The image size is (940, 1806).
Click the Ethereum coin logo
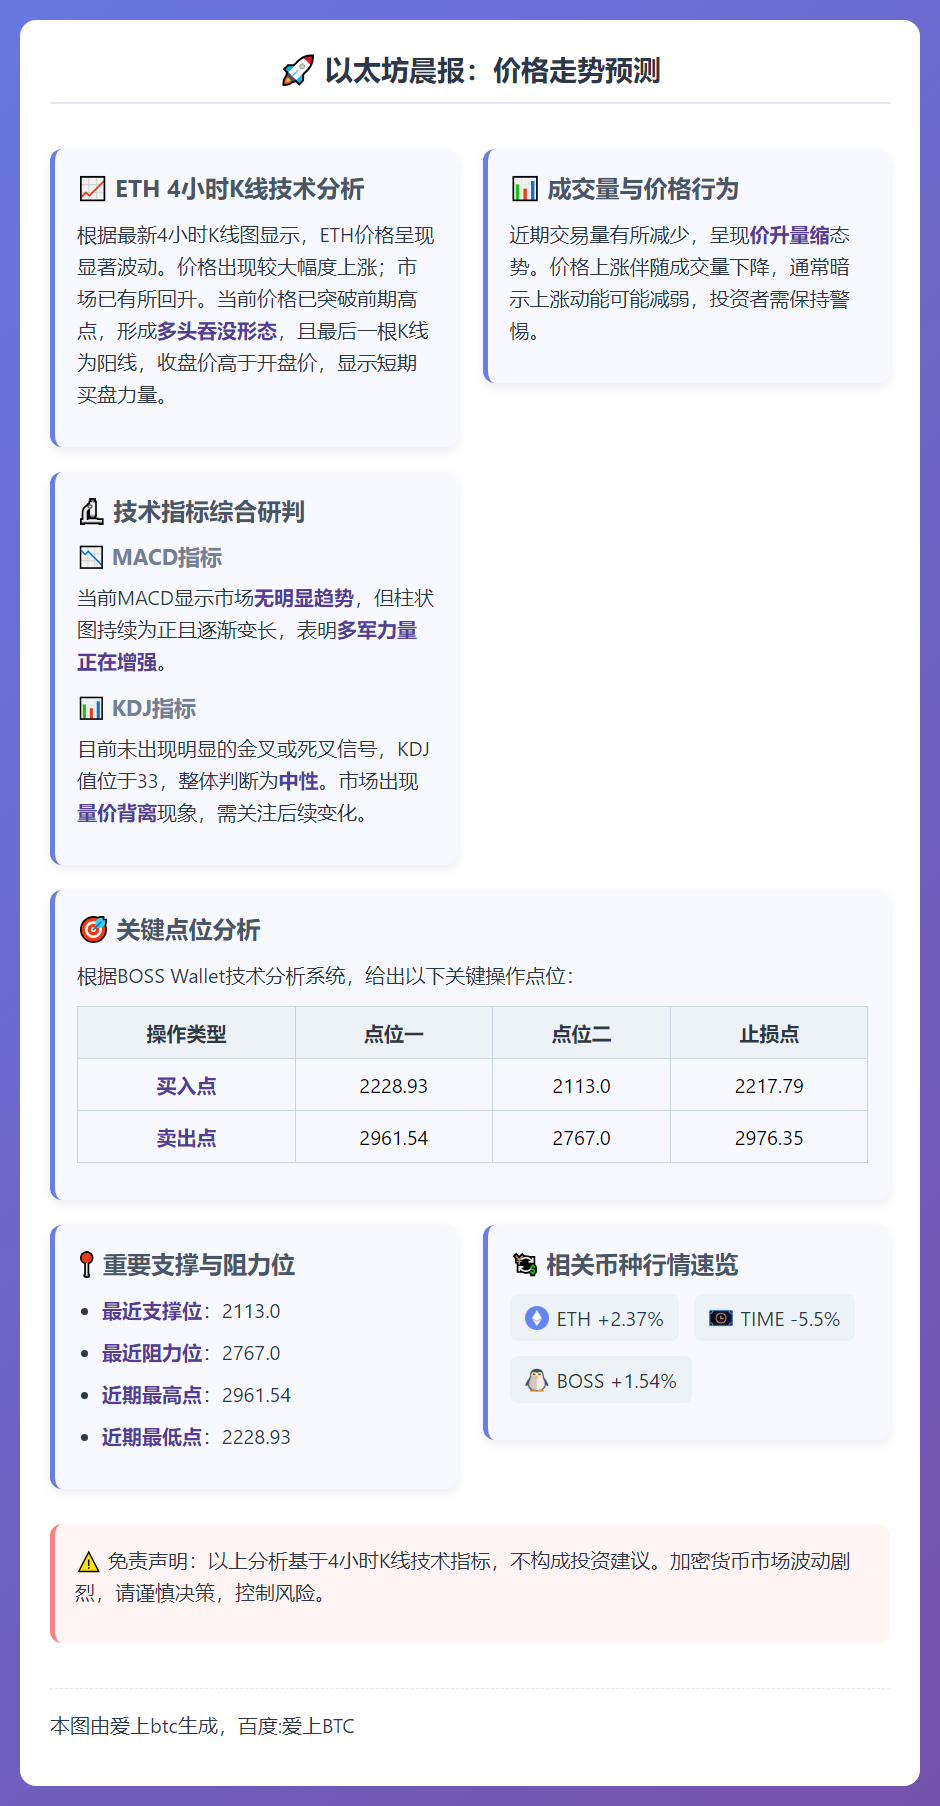537,1319
